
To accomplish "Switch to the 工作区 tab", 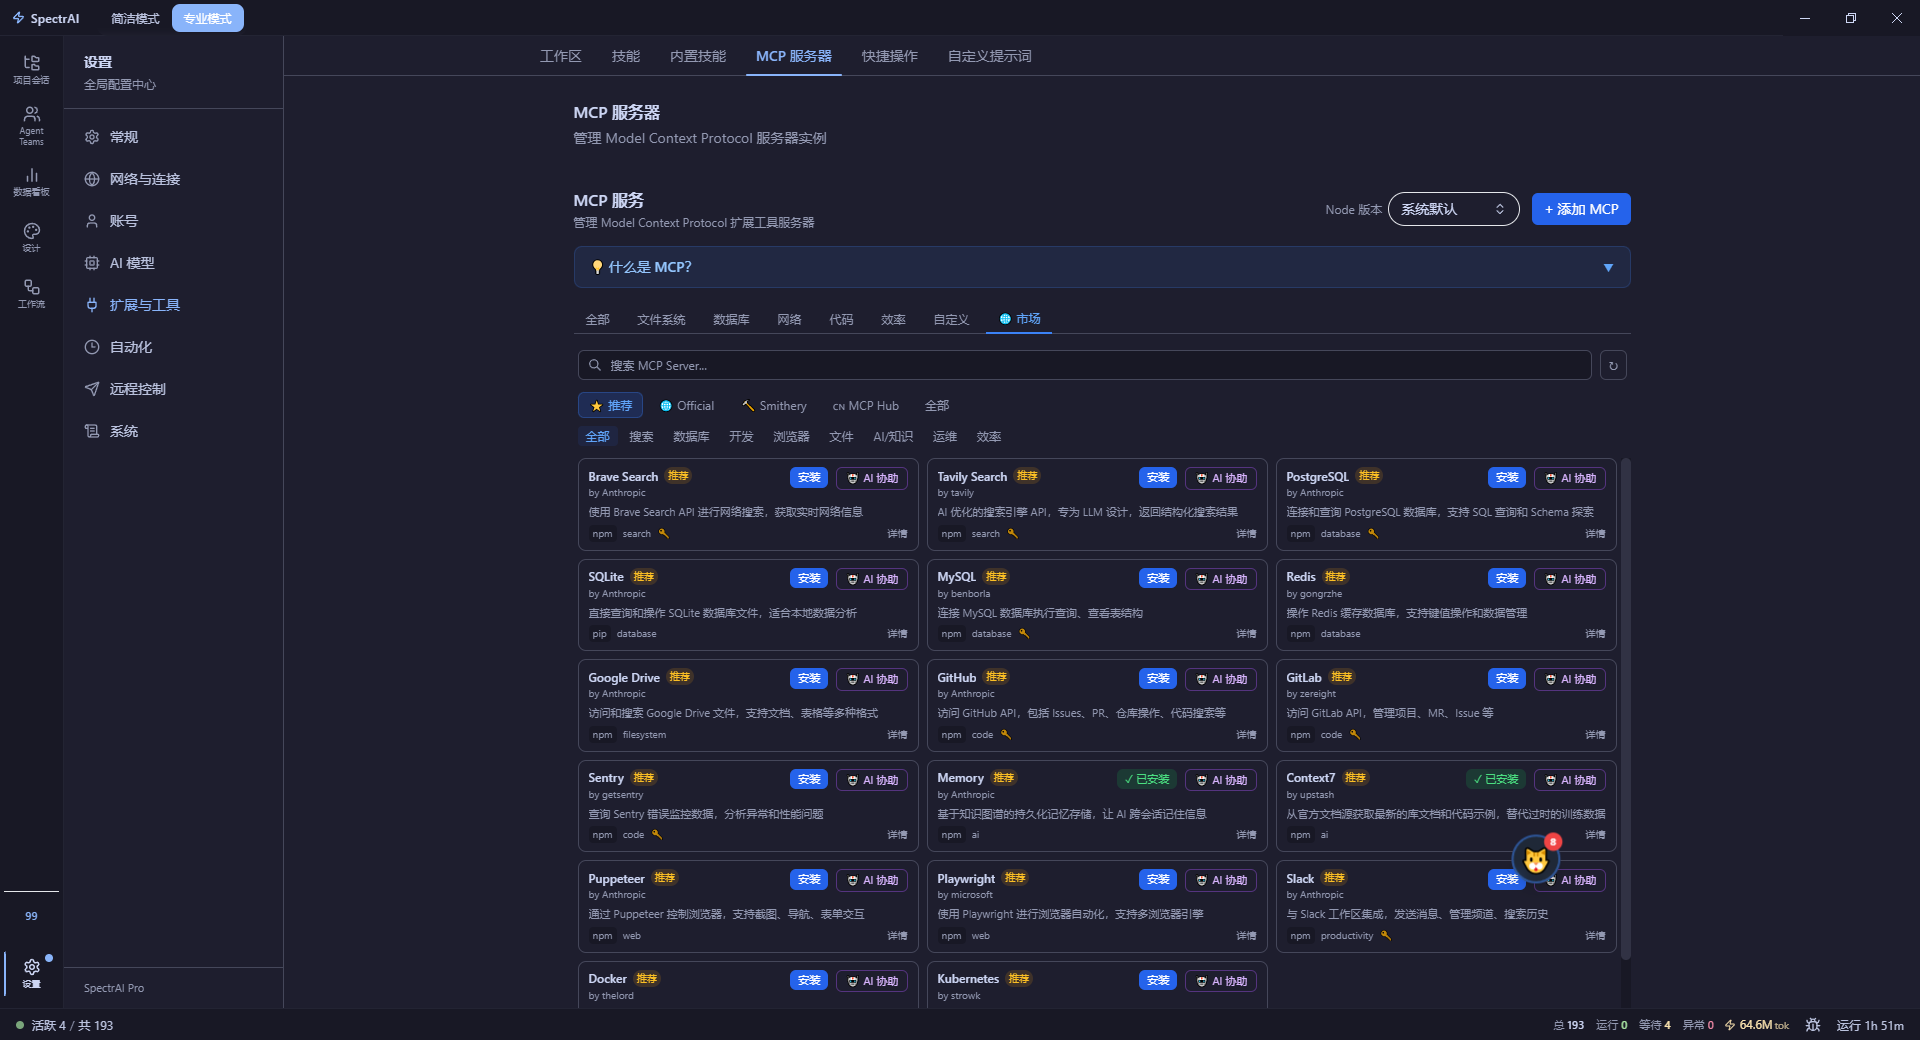I will pos(561,56).
